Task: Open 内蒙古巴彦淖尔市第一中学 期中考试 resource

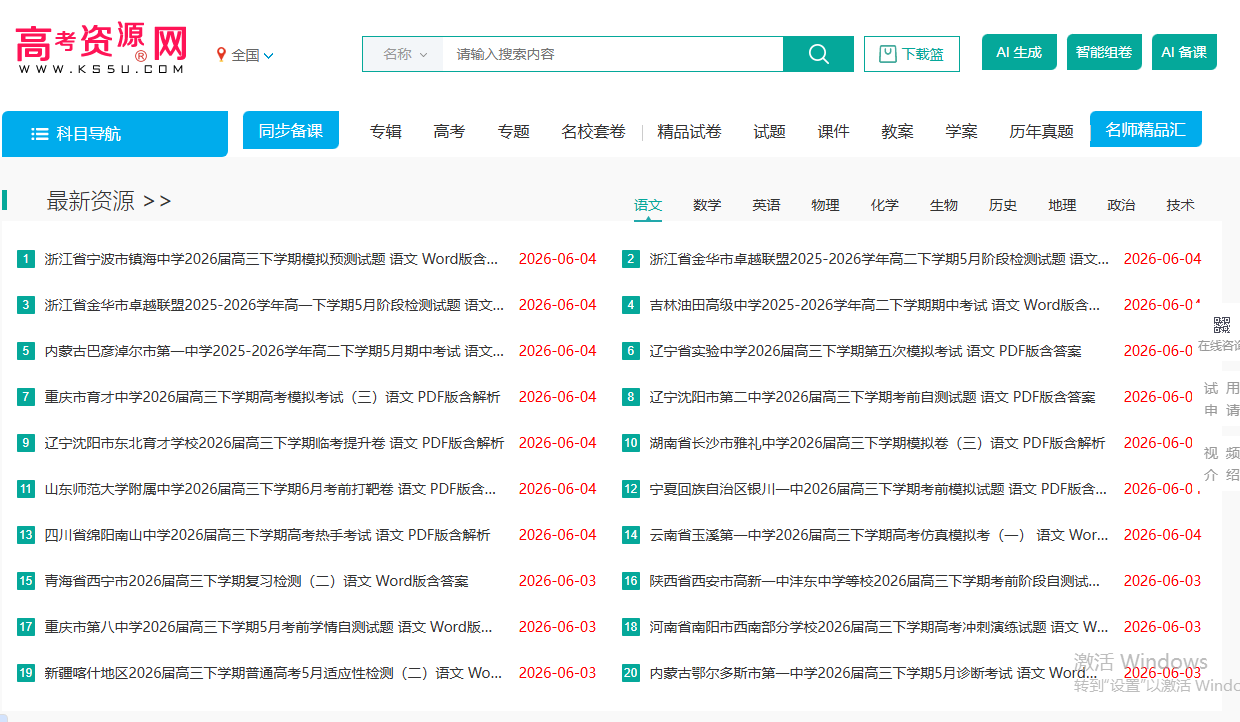Action: 275,351
